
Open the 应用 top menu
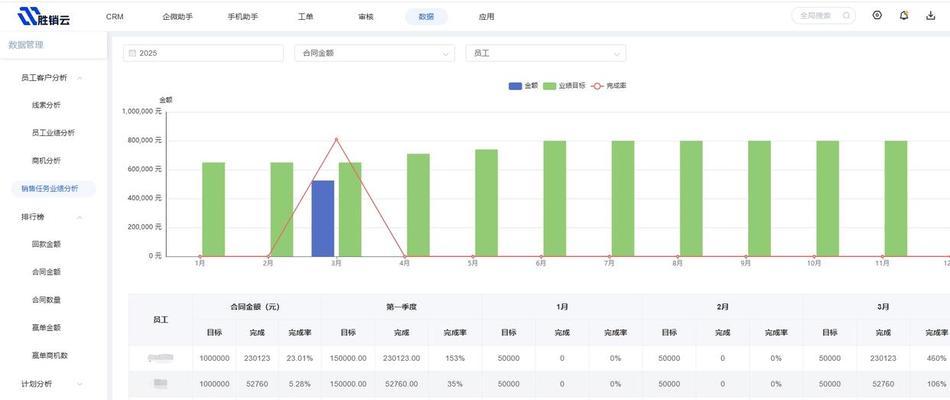pyautogui.click(x=487, y=17)
